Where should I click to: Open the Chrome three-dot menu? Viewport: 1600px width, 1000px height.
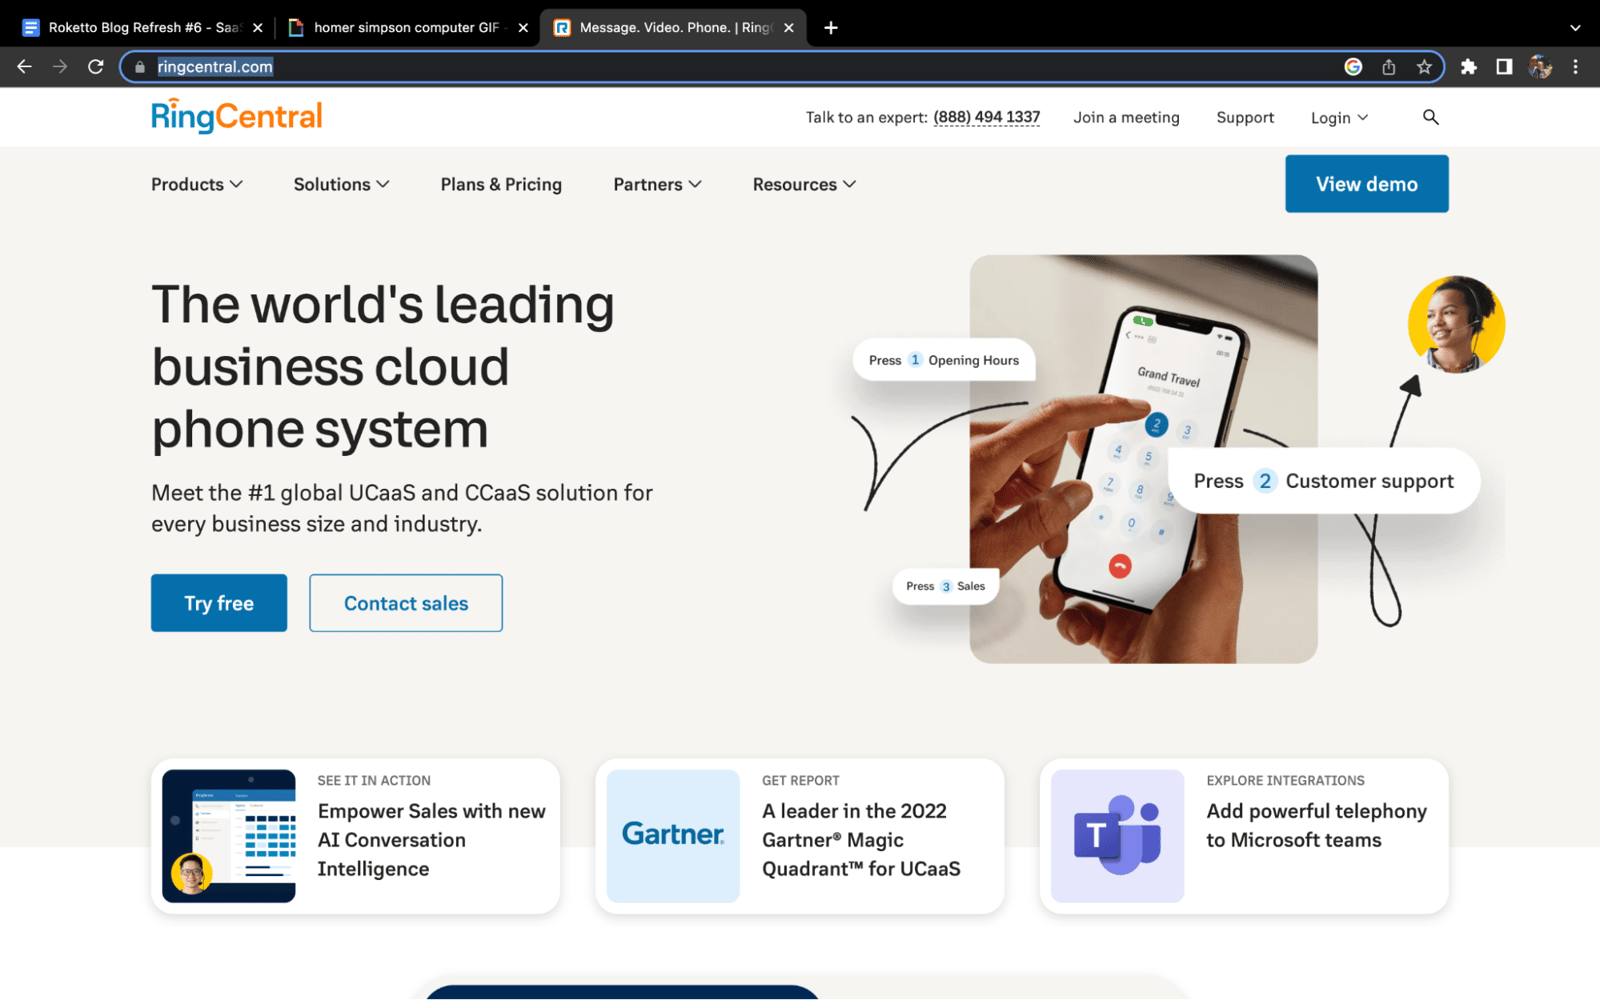point(1576,67)
